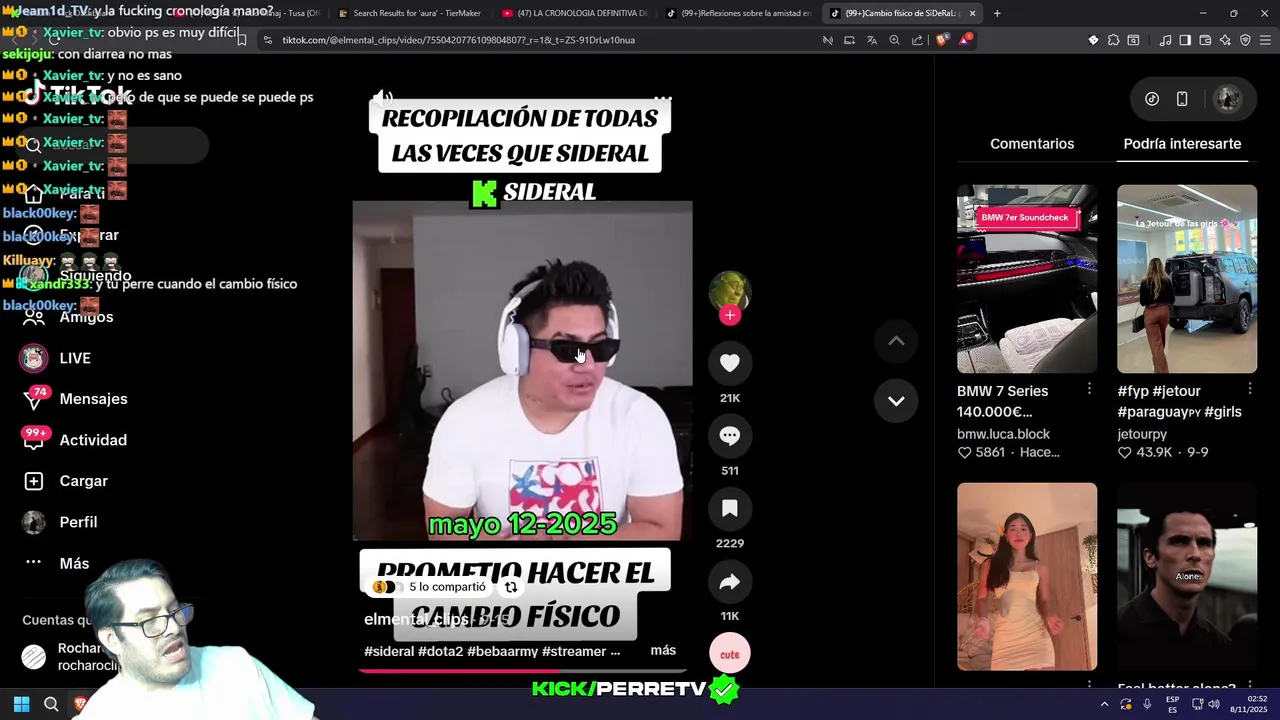The height and width of the screenshot is (720, 1280).
Task: Click the #dota2 hashtag
Action: (x=440, y=651)
